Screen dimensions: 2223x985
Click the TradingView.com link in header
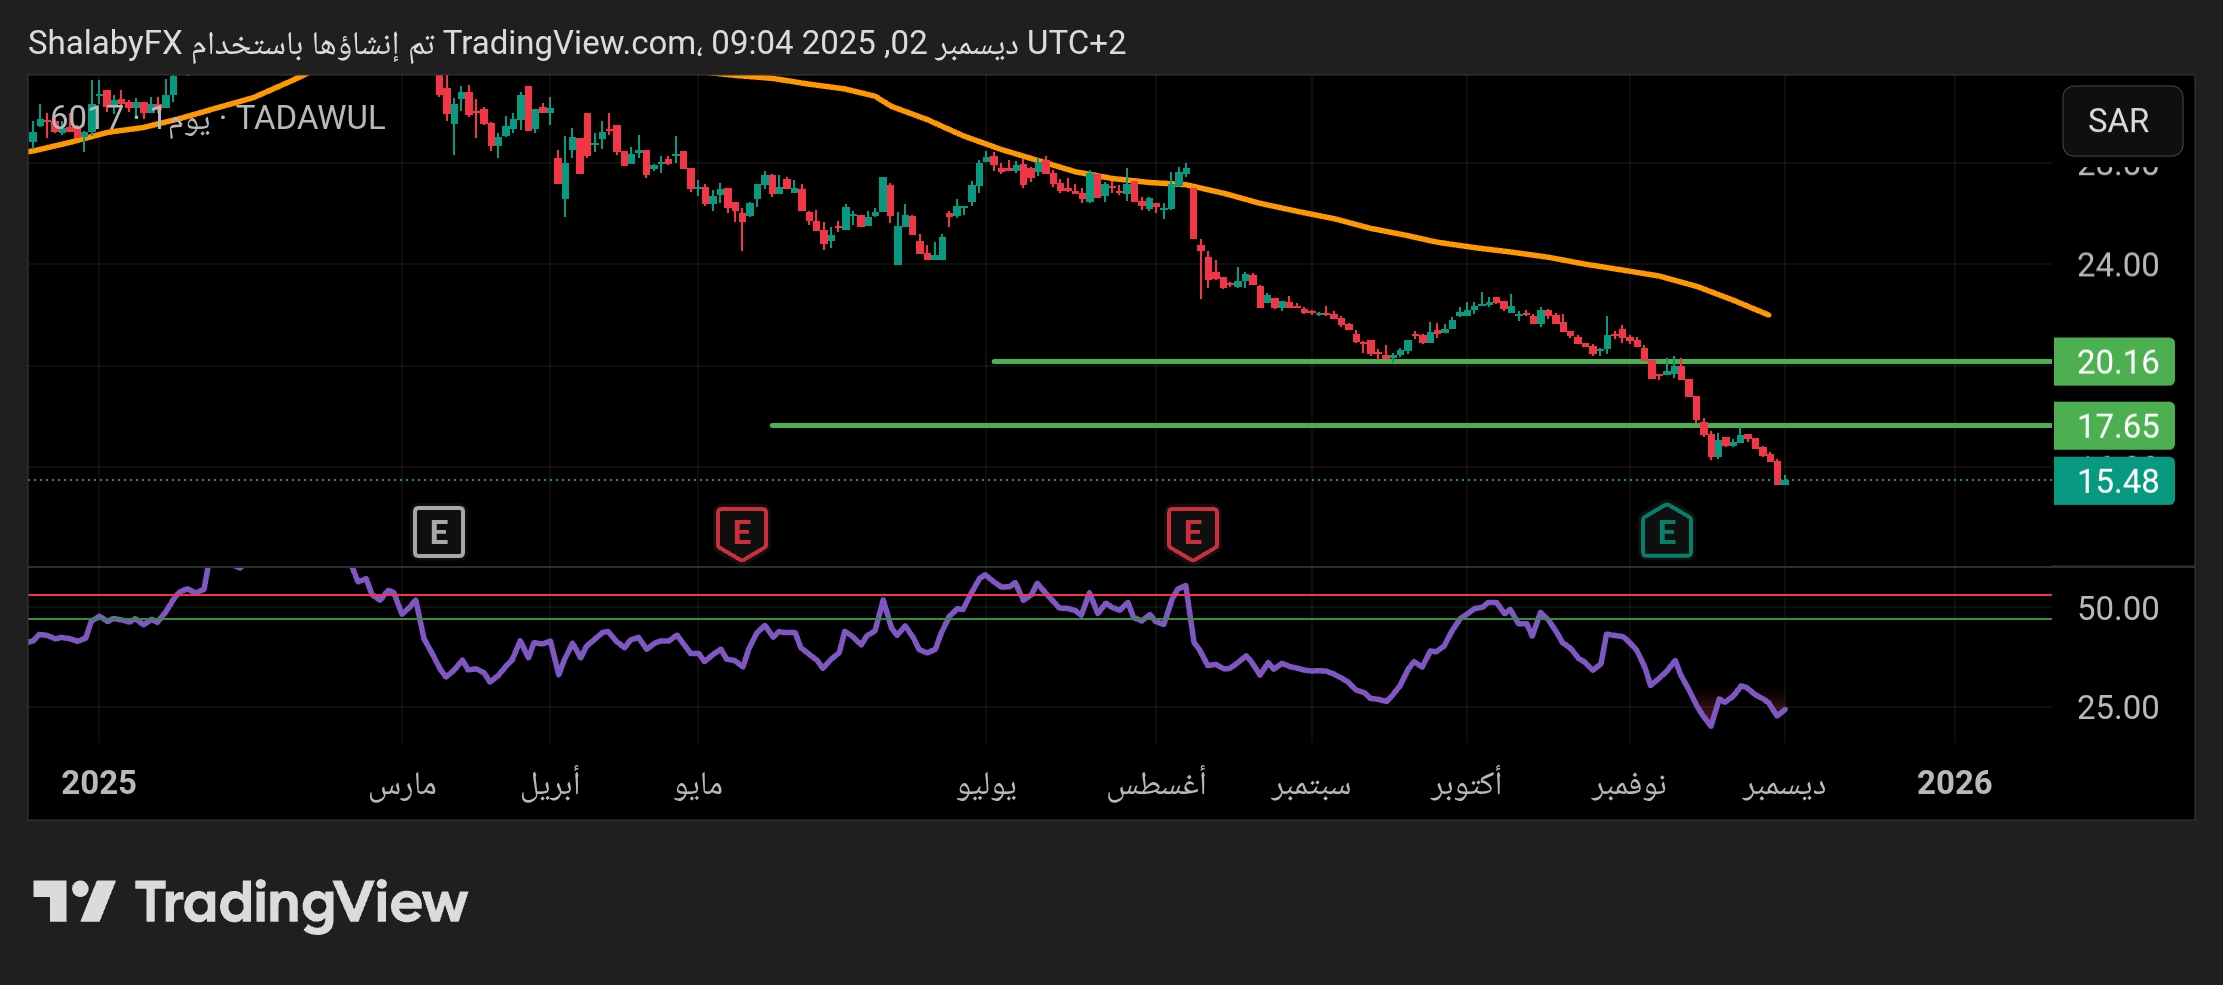tap(570, 43)
